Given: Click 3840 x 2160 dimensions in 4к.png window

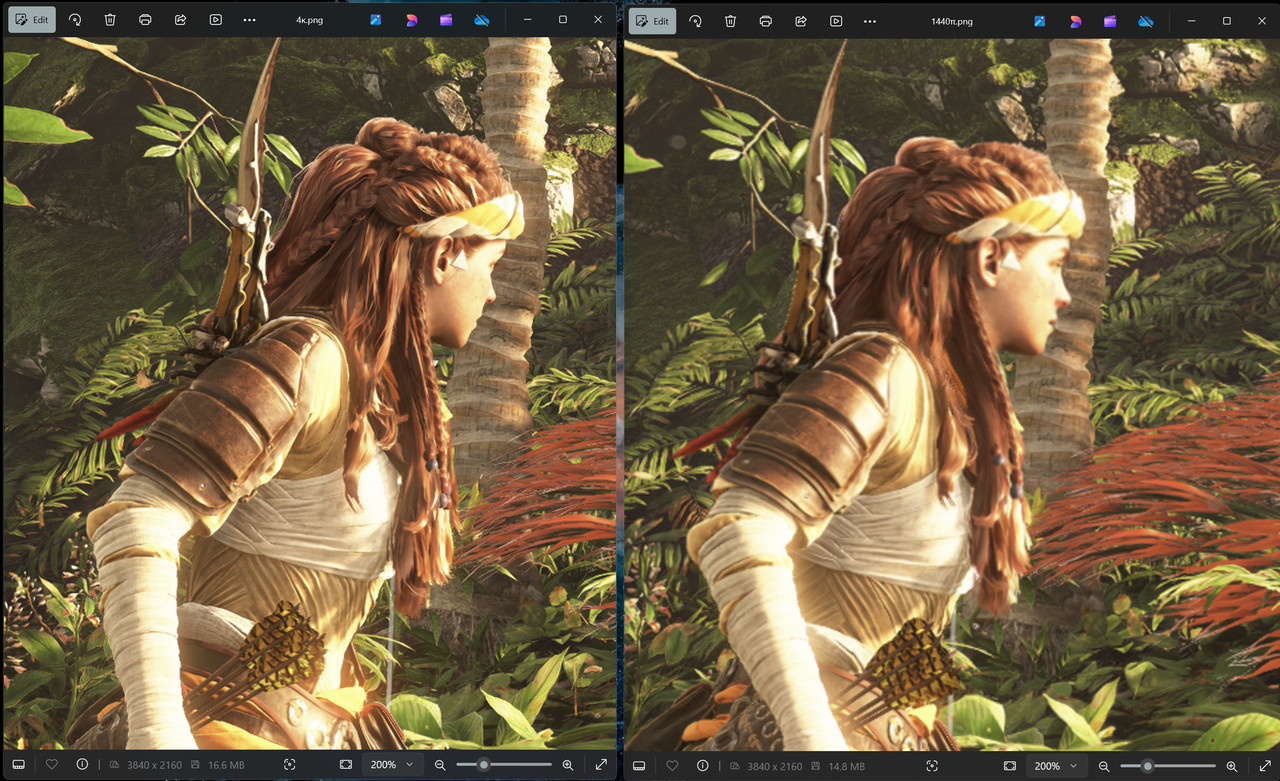Looking at the screenshot, I should (x=154, y=765).
